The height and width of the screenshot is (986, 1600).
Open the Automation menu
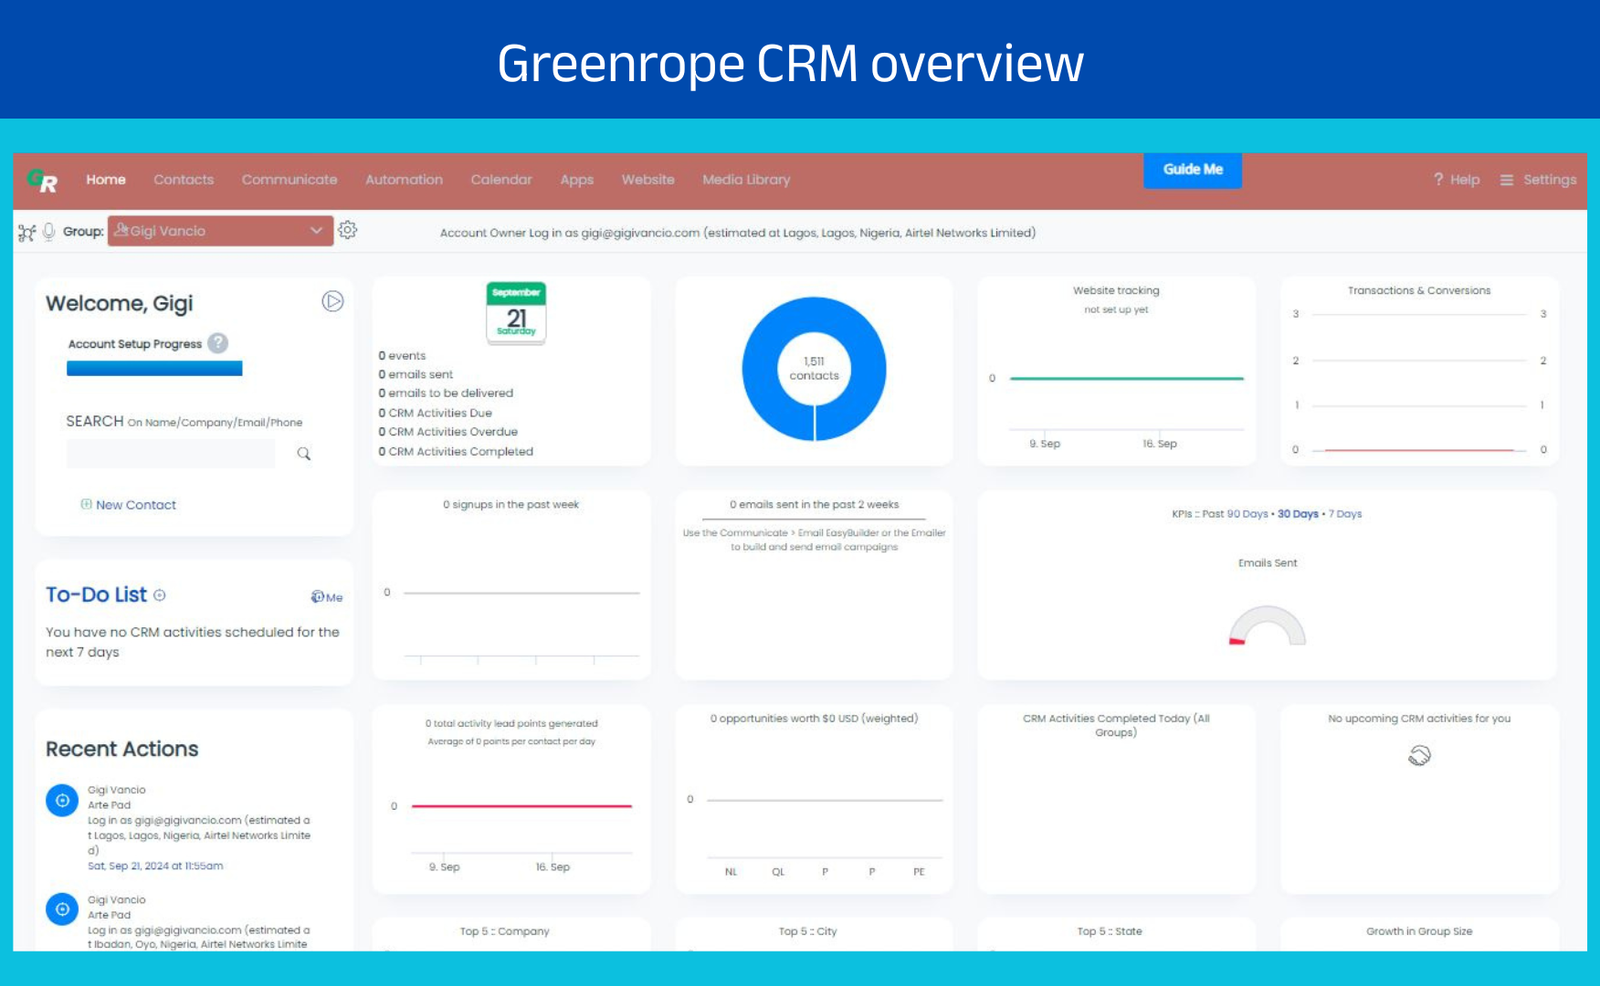click(x=404, y=180)
